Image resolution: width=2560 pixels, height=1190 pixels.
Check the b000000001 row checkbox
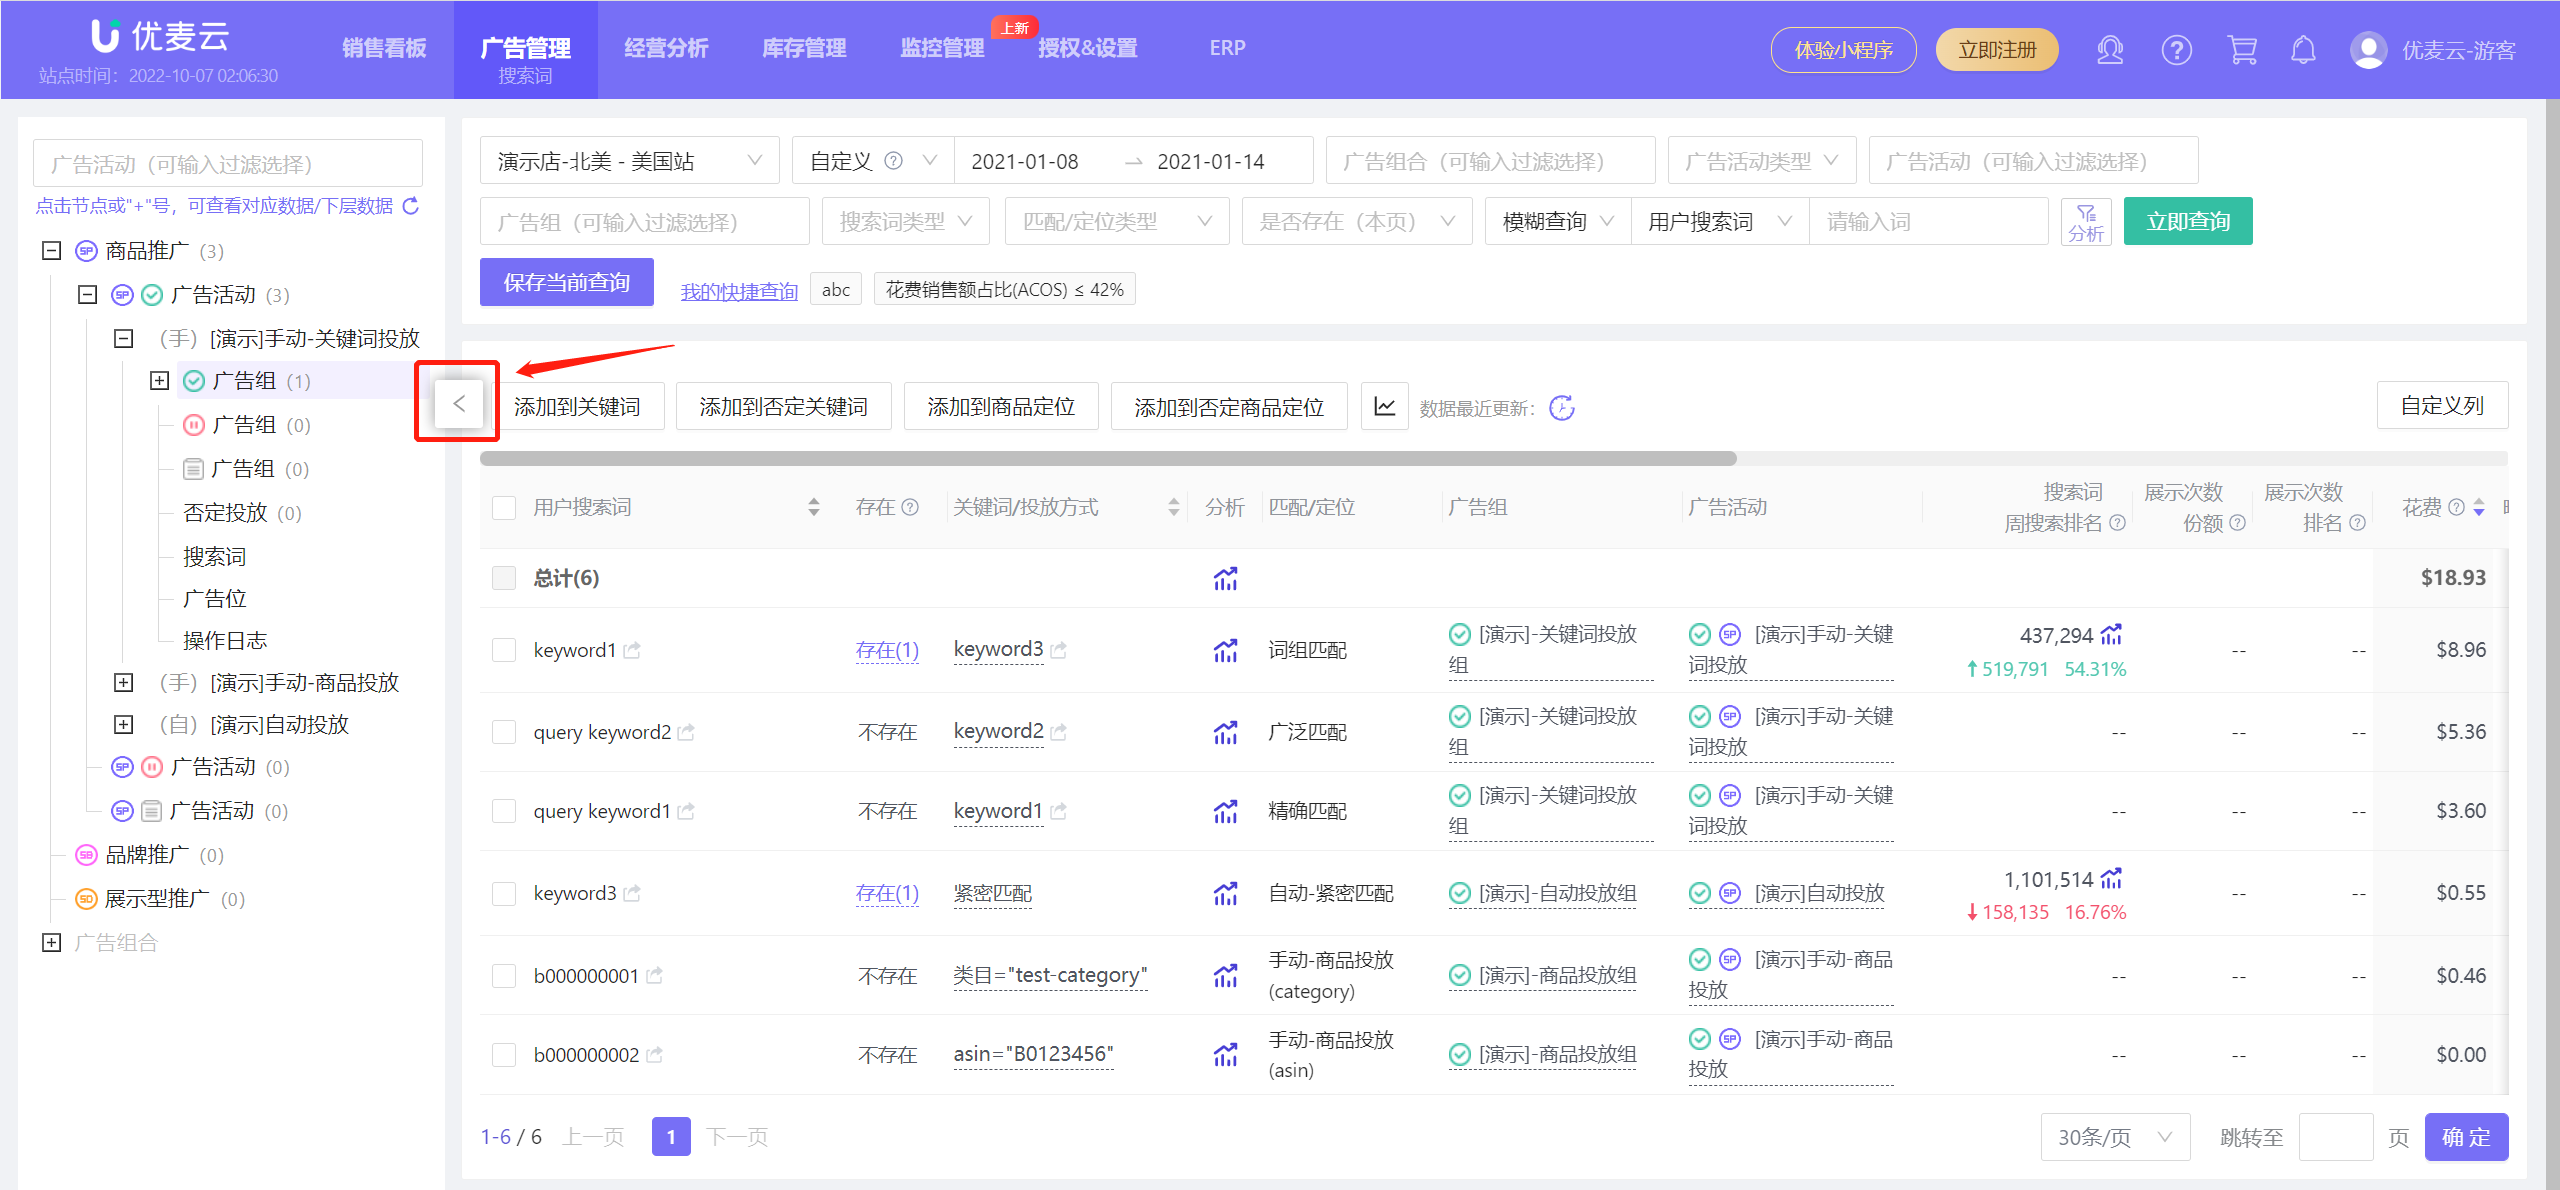tap(504, 976)
